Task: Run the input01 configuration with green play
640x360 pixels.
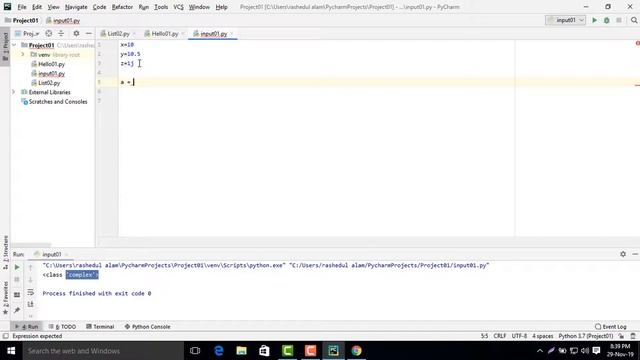Action: point(594,20)
